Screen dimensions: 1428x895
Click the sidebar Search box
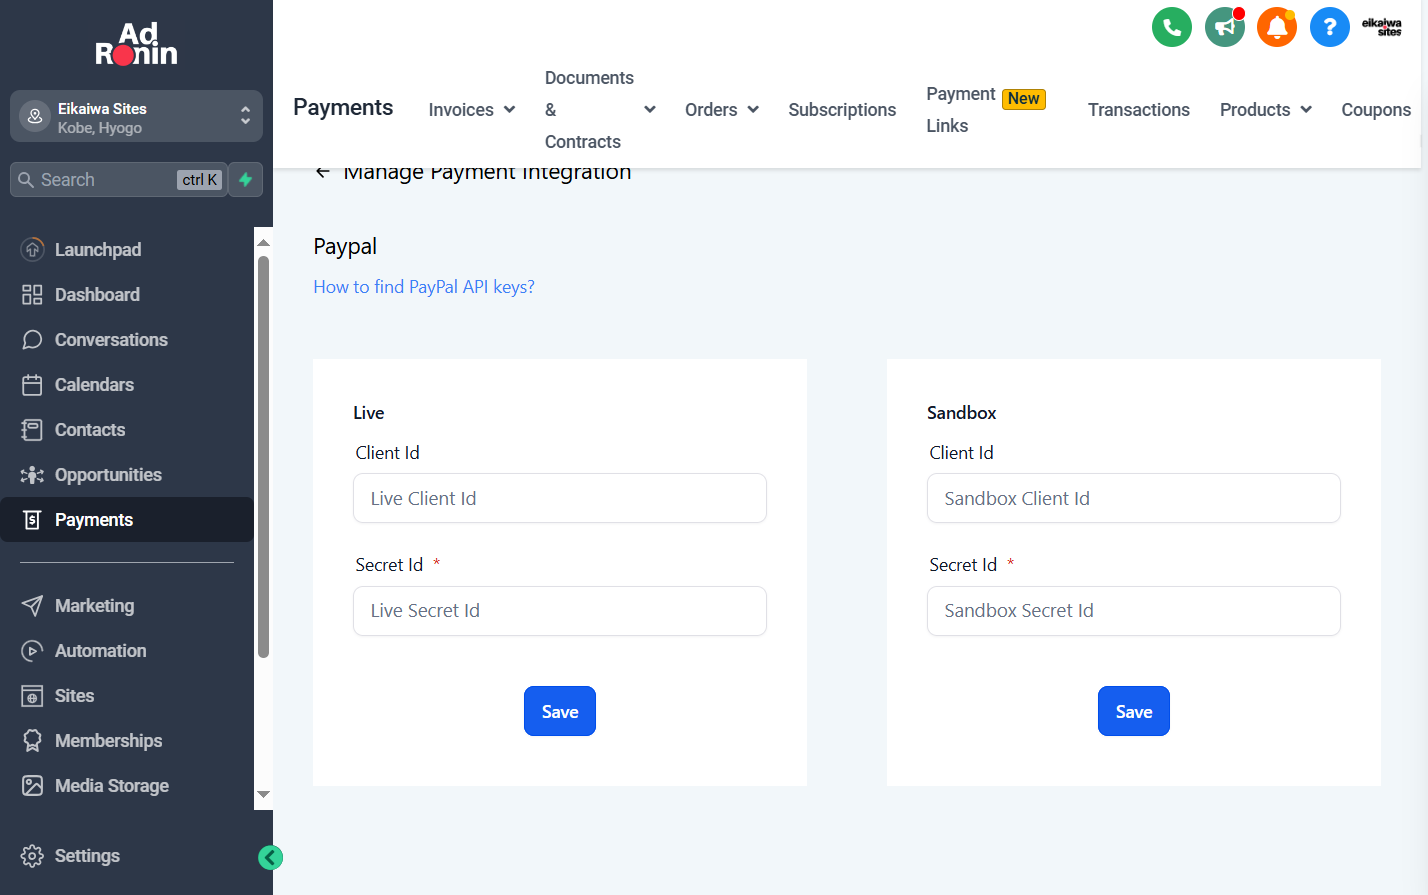118,180
